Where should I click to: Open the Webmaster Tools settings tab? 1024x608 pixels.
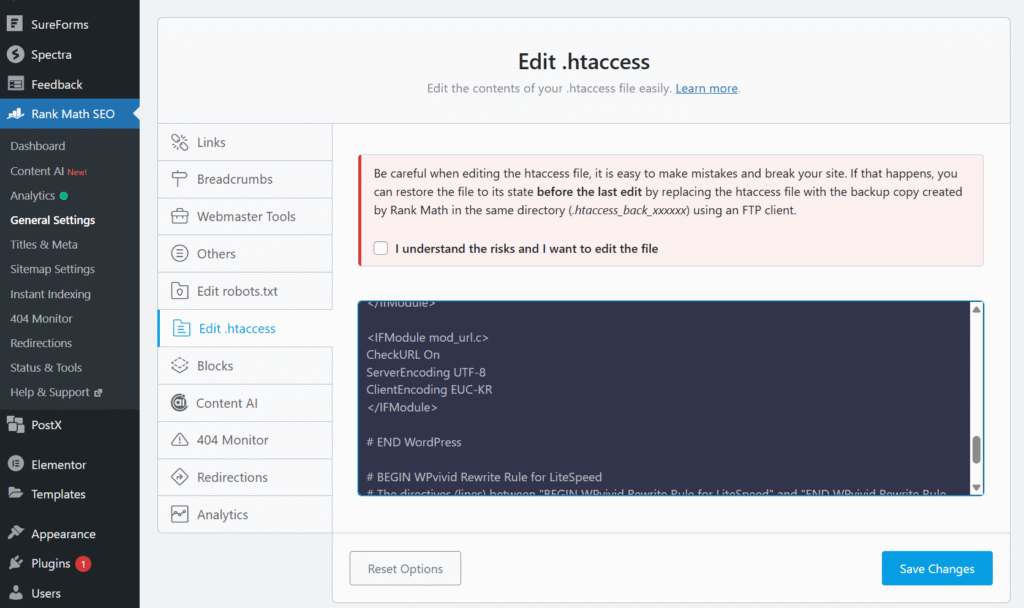point(245,216)
